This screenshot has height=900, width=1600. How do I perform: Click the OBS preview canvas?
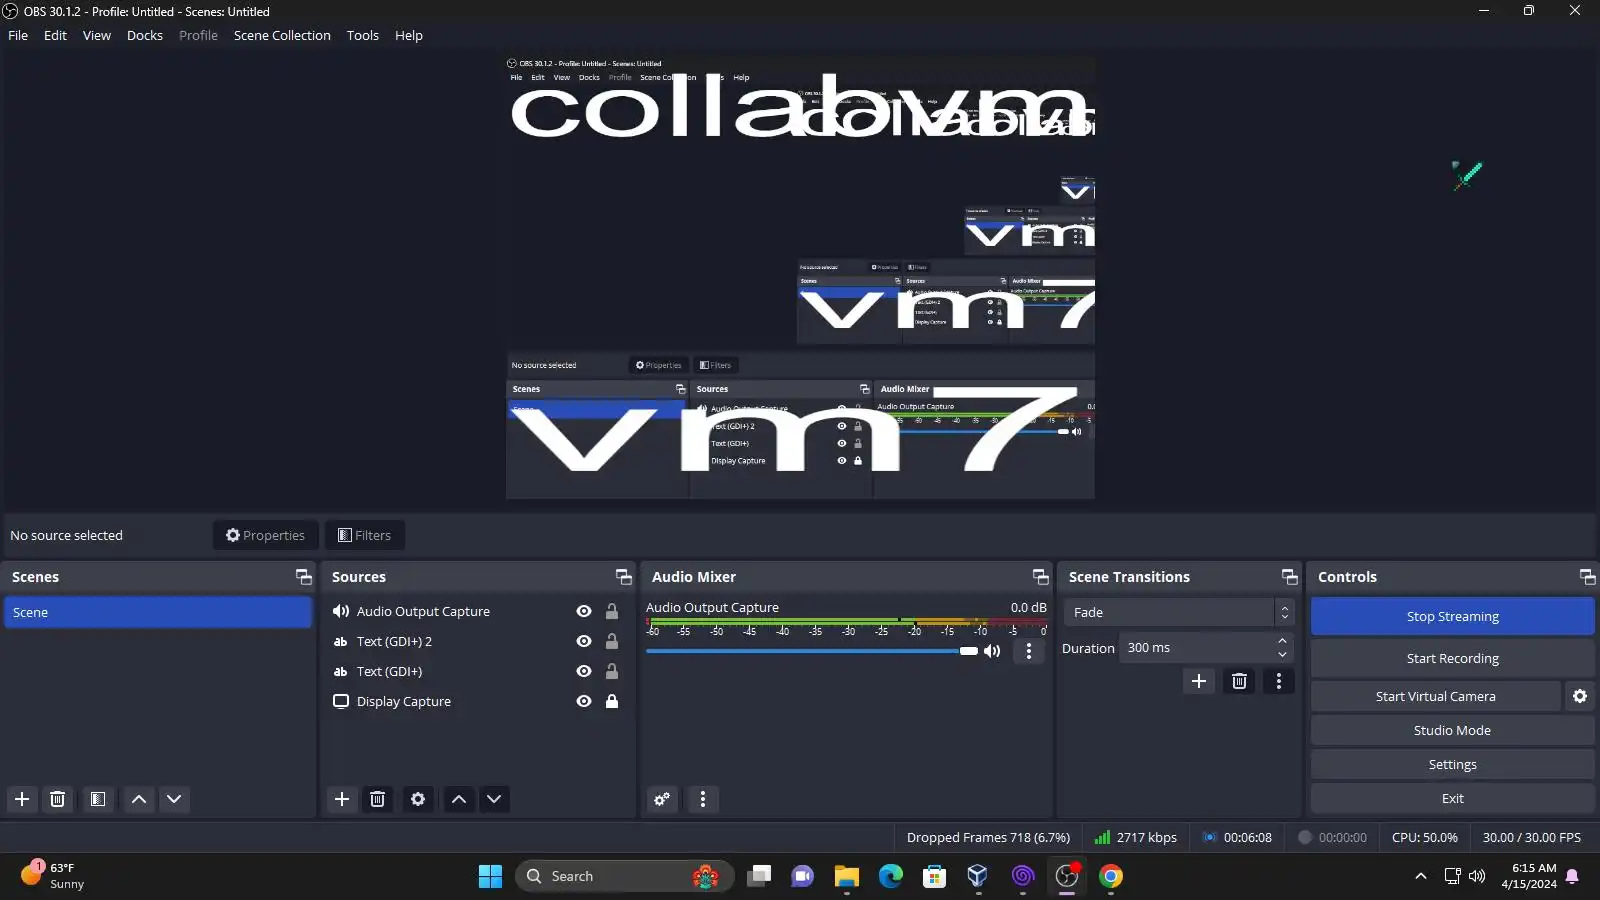800,277
